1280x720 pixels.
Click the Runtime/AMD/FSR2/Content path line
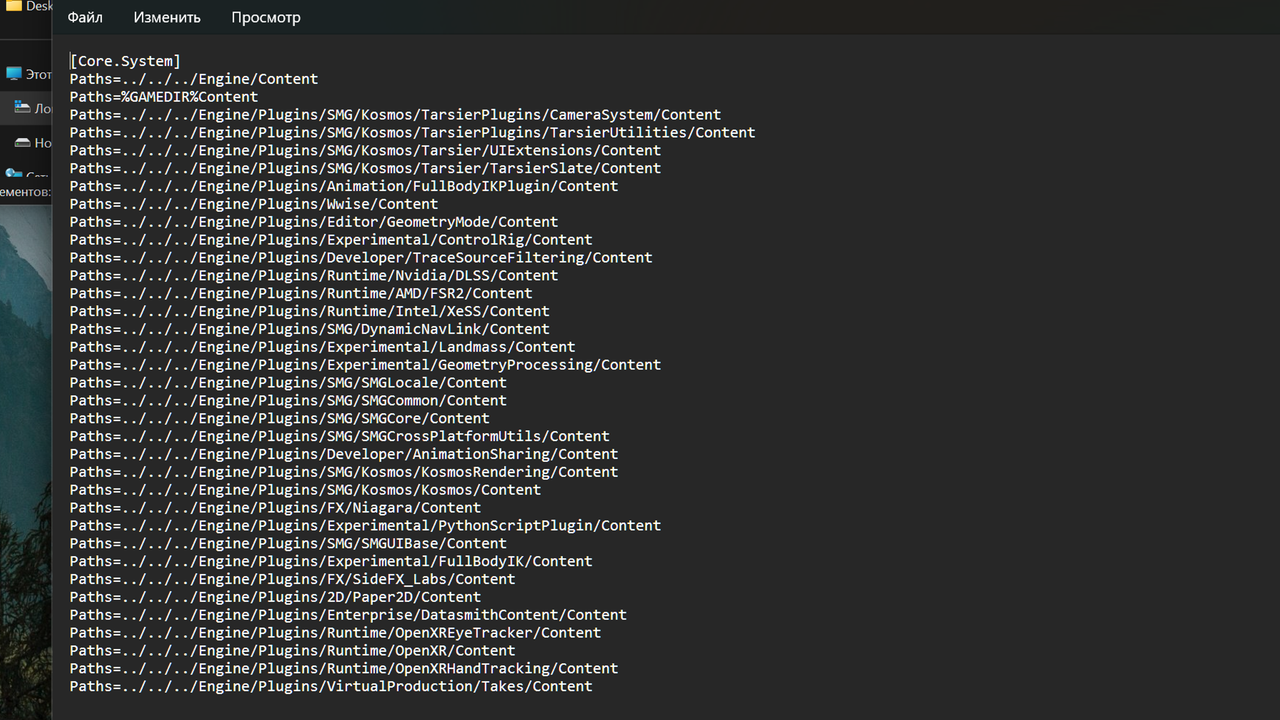[x=301, y=294]
